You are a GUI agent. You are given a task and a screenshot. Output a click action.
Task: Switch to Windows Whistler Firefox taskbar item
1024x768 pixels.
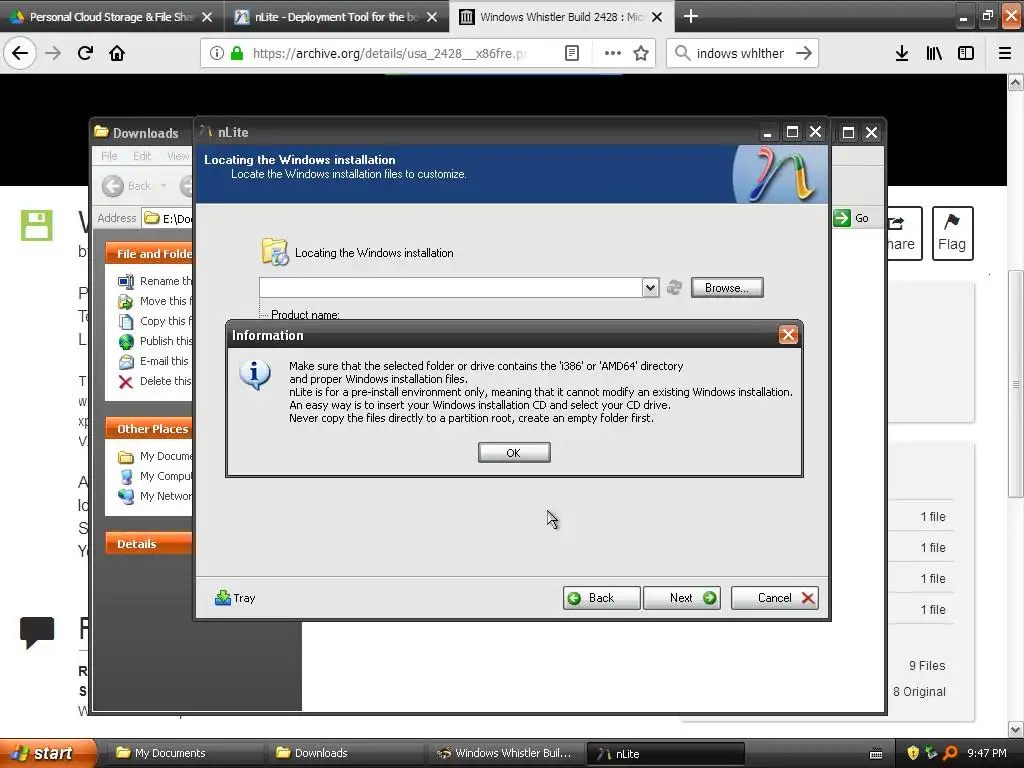506,753
